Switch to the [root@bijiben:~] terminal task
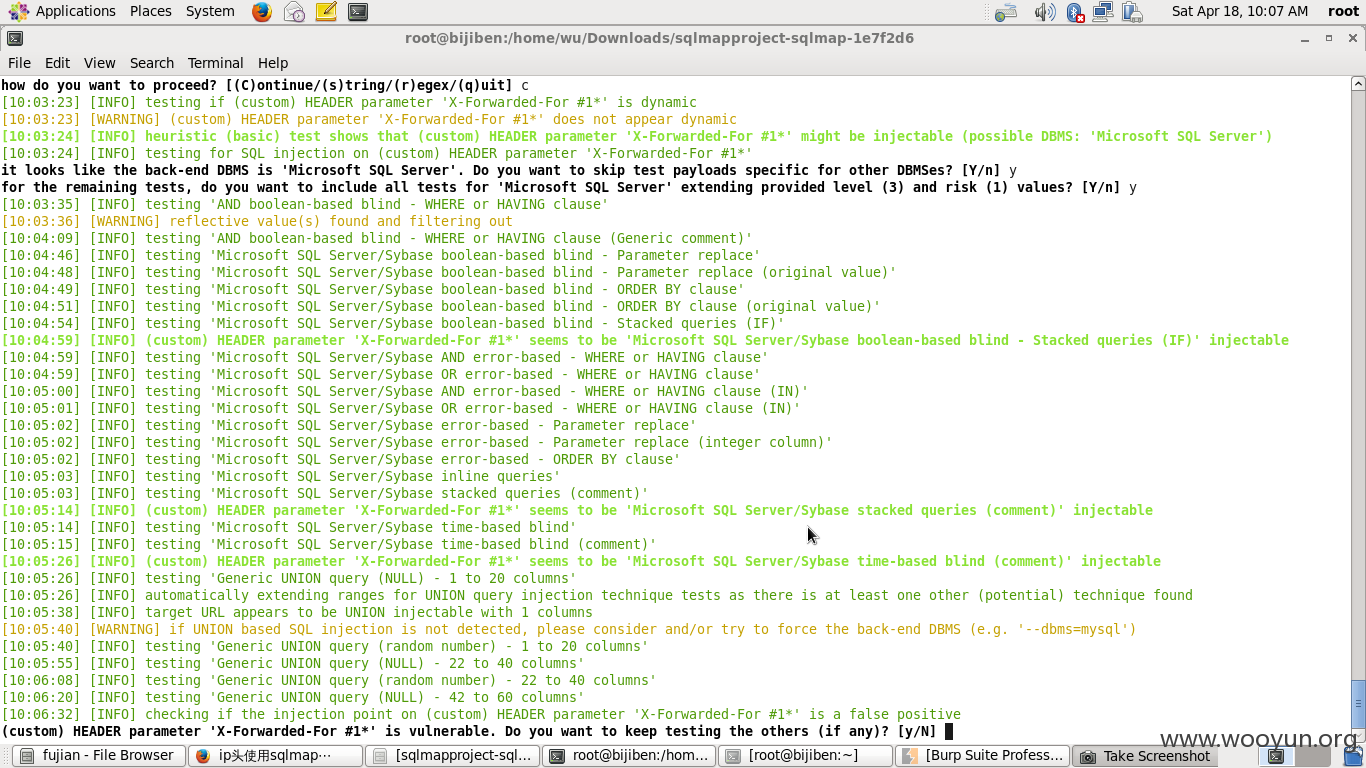 [x=805, y=756]
